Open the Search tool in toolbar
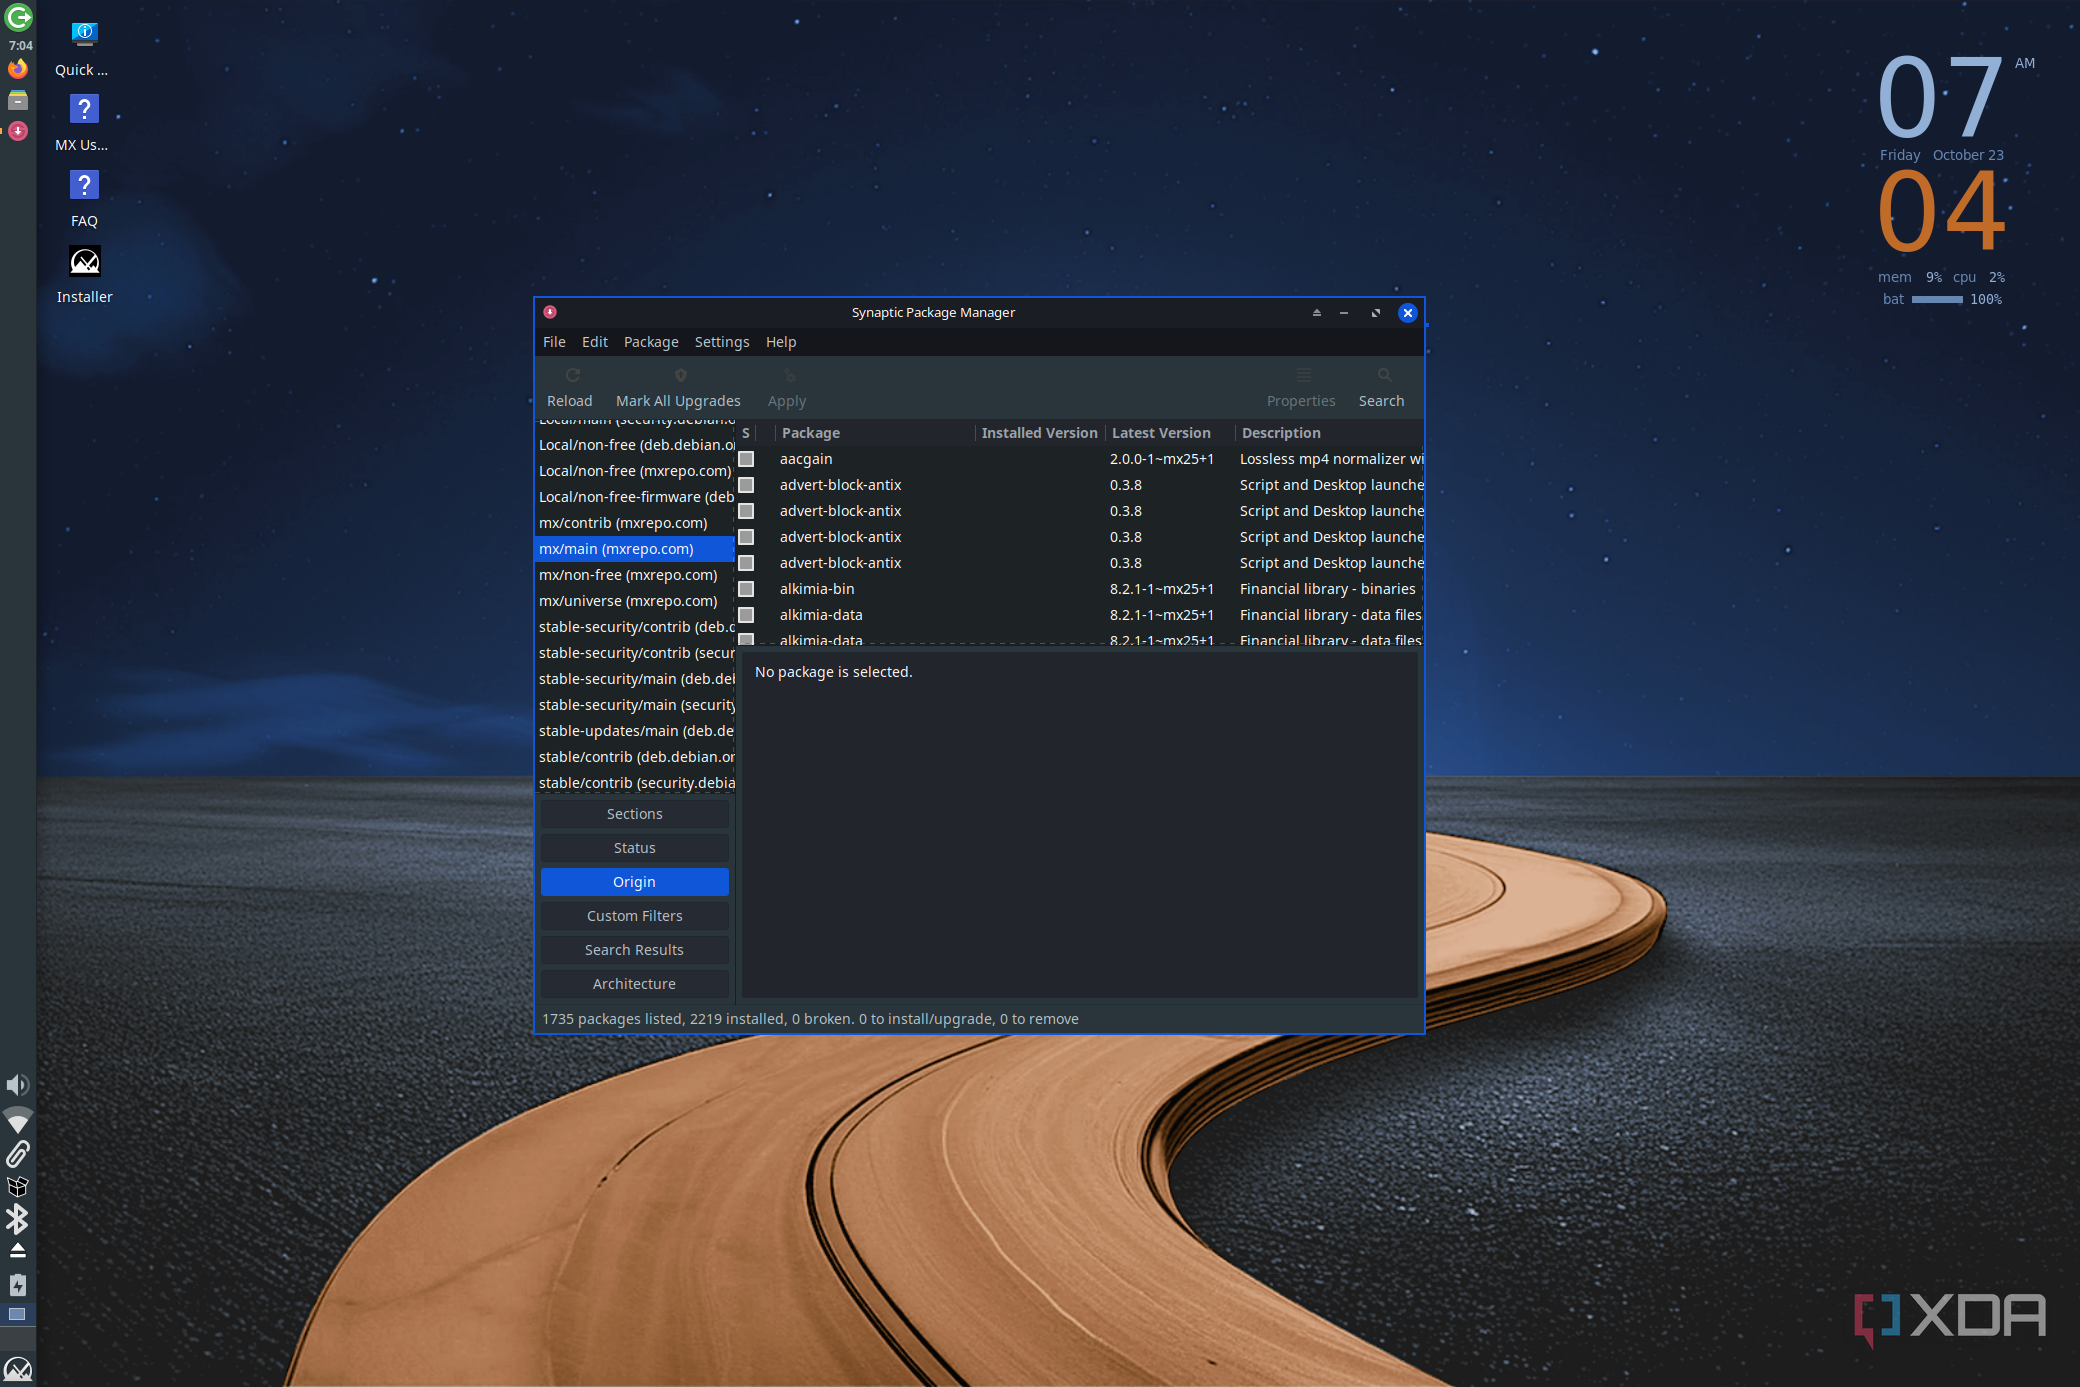2080x1387 pixels. (x=1381, y=388)
